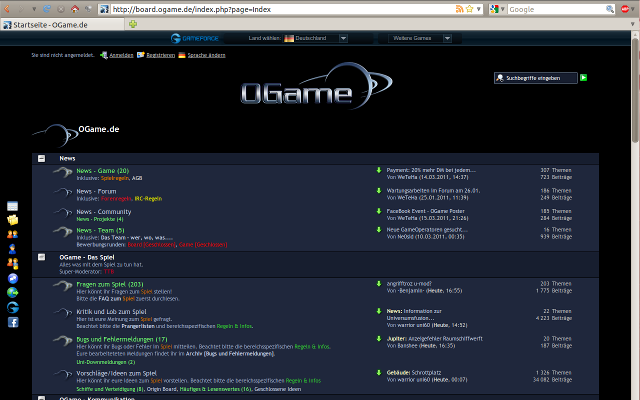This screenshot has height=400, width=640.
Task: Click the sidebar members (two people) icon
Action: click(13, 234)
